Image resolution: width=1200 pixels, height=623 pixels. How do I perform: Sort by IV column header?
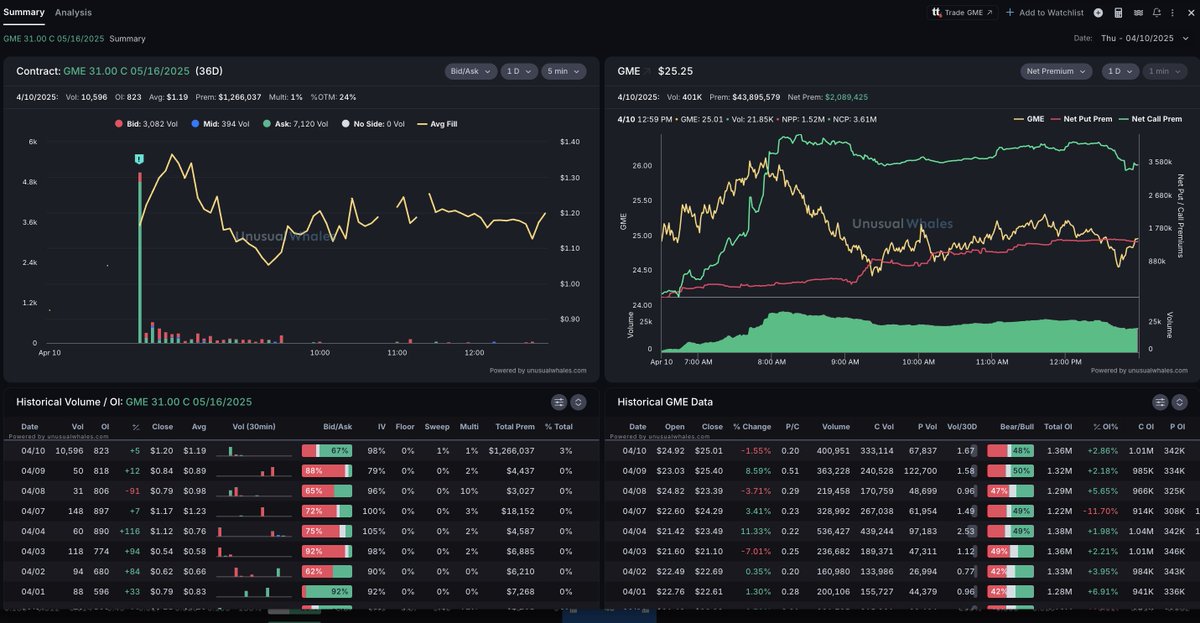point(381,427)
